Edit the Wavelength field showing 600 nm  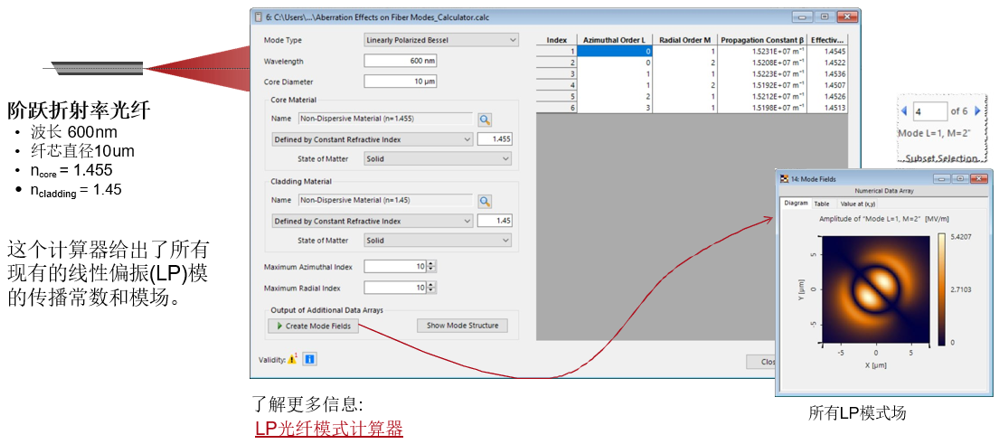point(401,61)
